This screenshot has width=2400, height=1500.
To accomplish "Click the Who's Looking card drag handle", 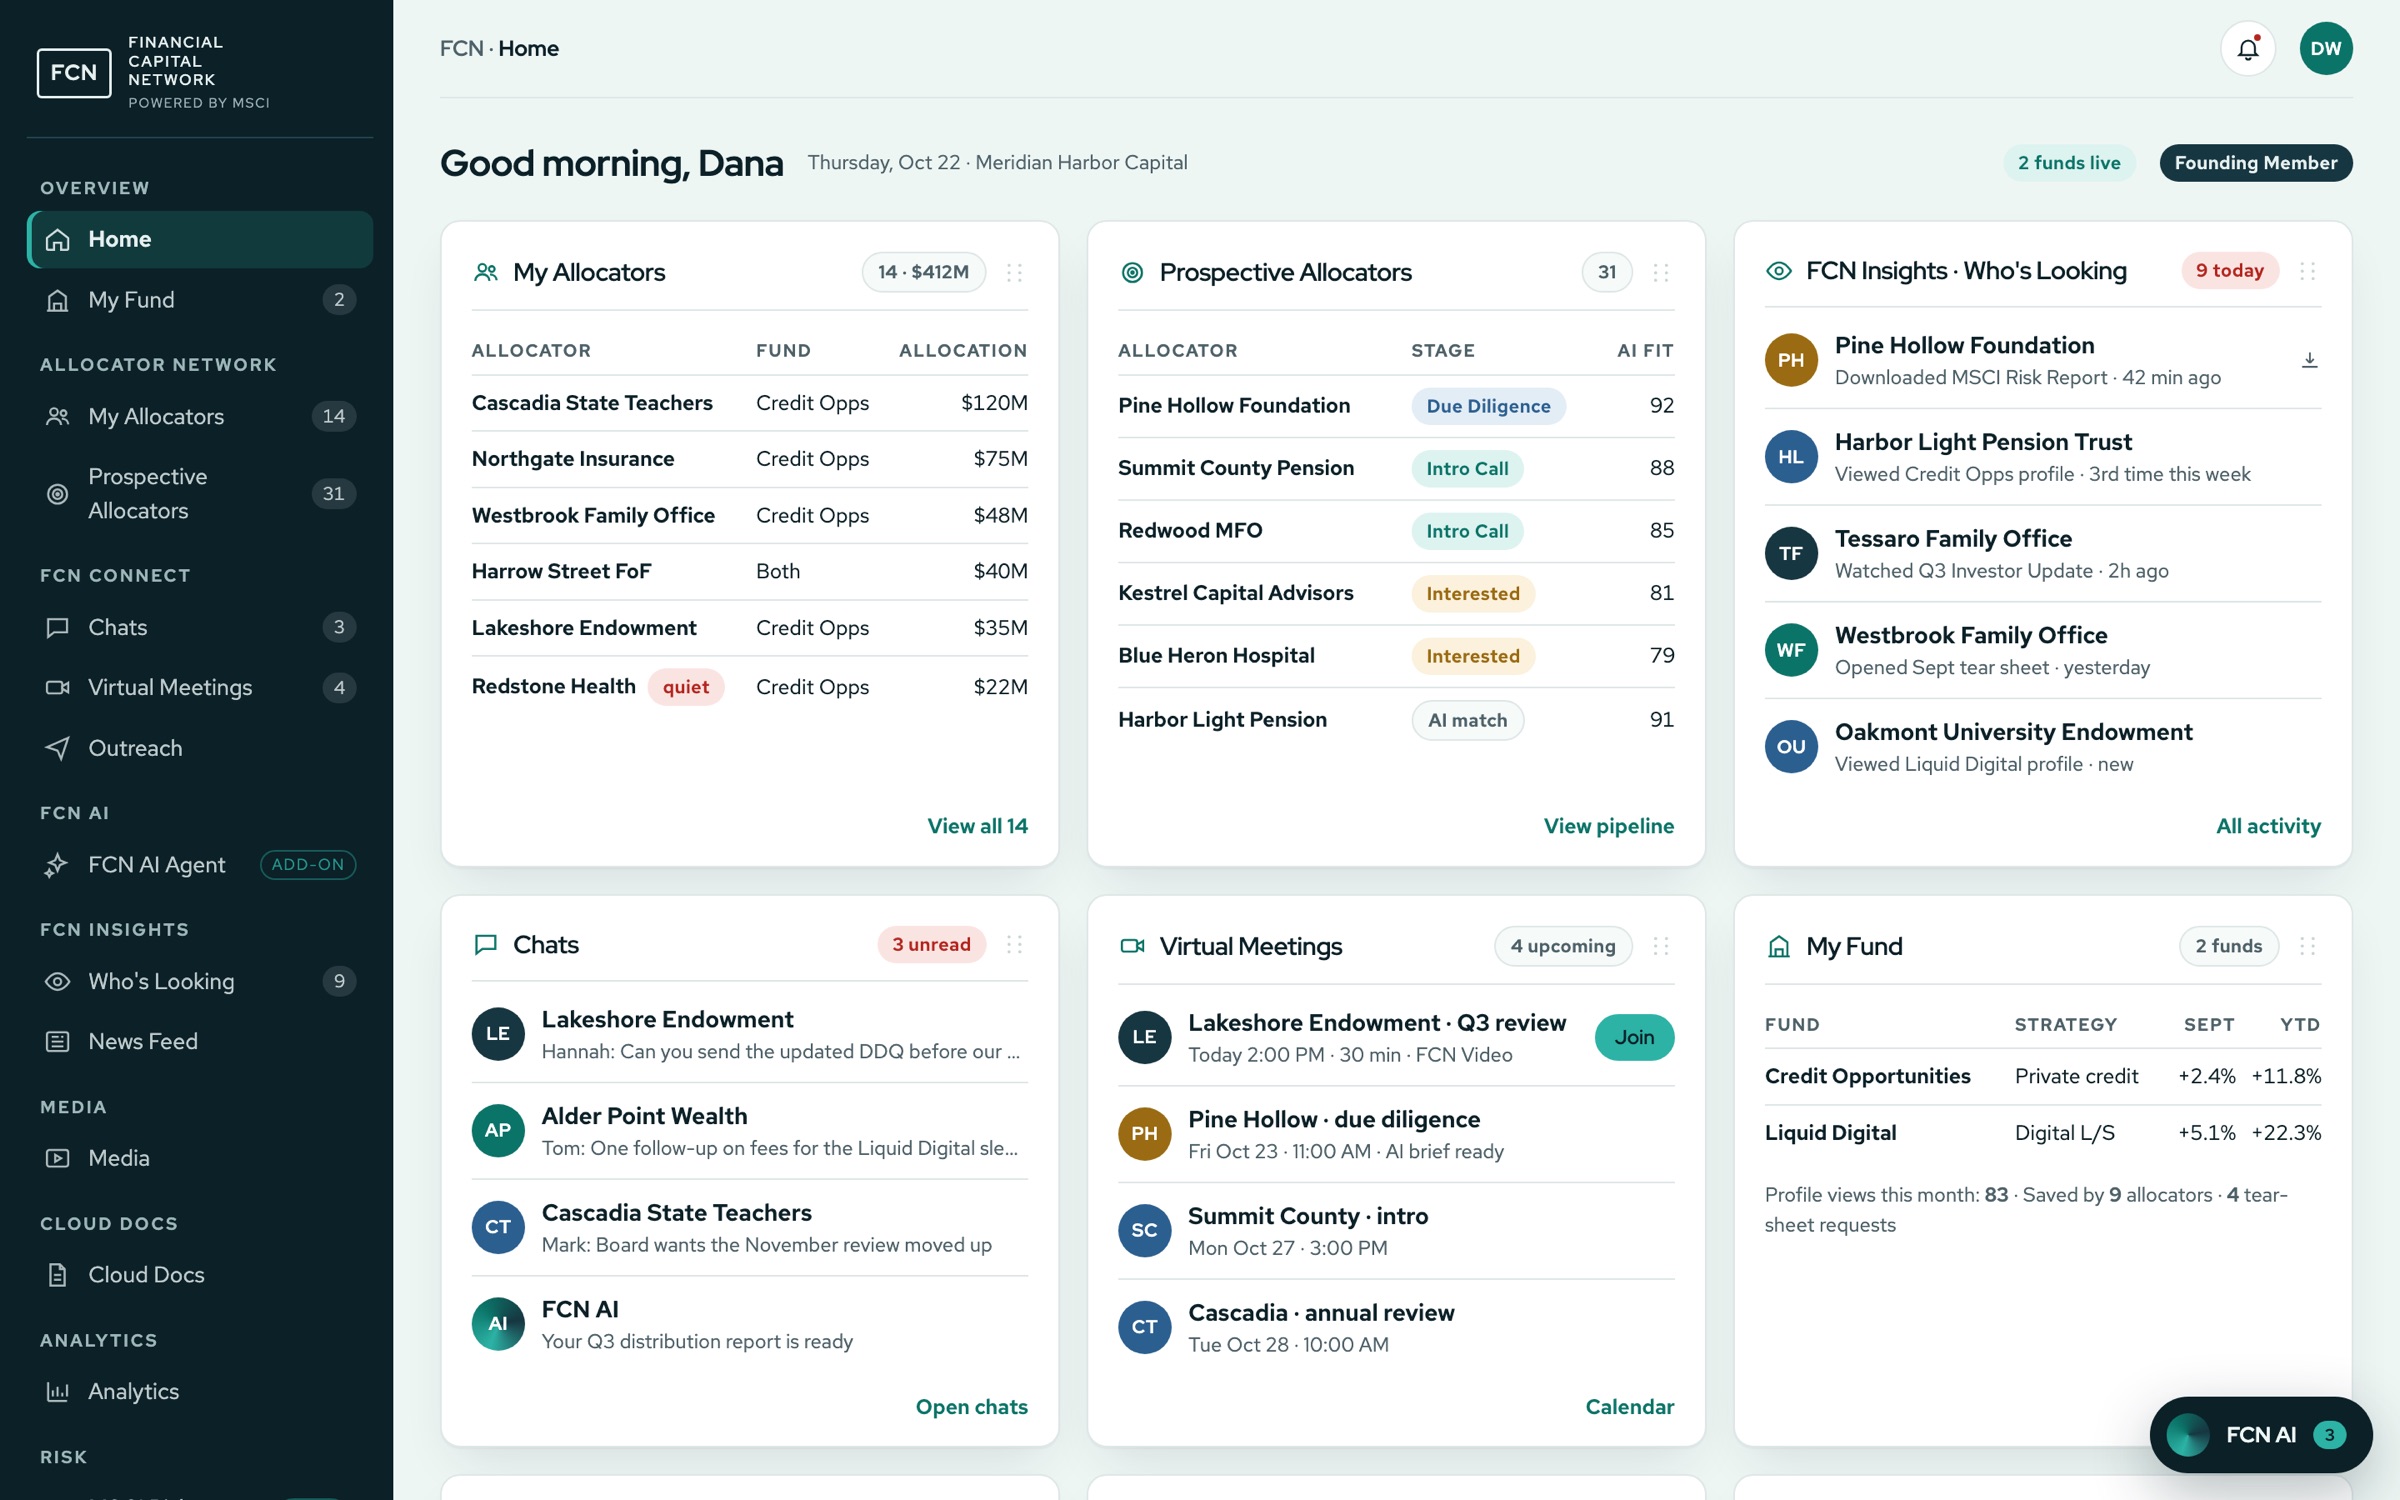I will 2307,271.
